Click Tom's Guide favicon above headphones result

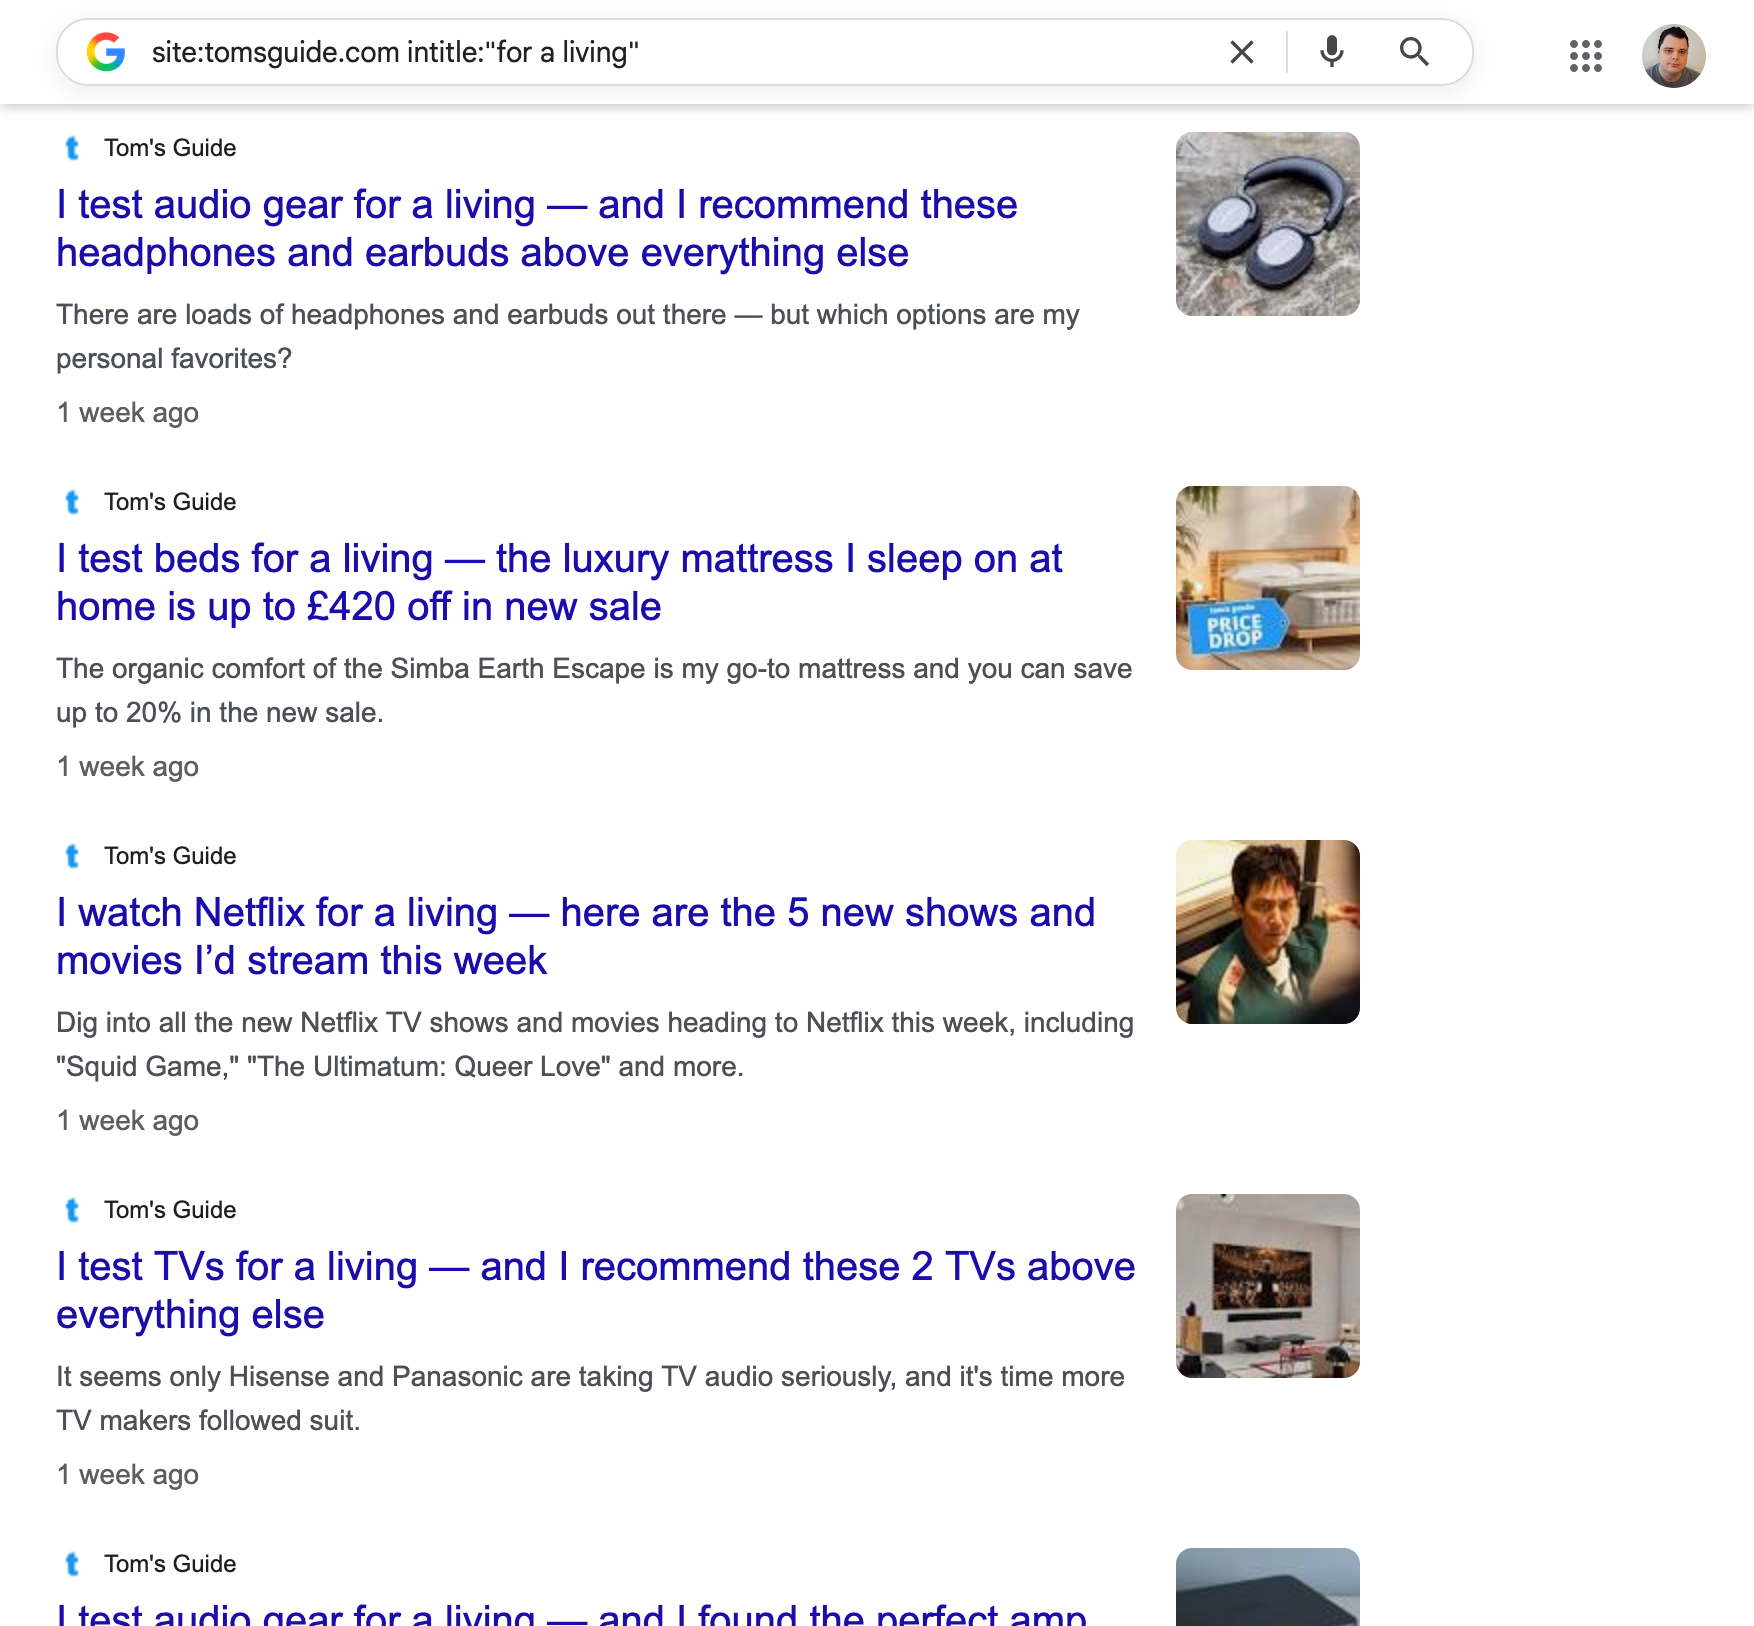(72, 148)
